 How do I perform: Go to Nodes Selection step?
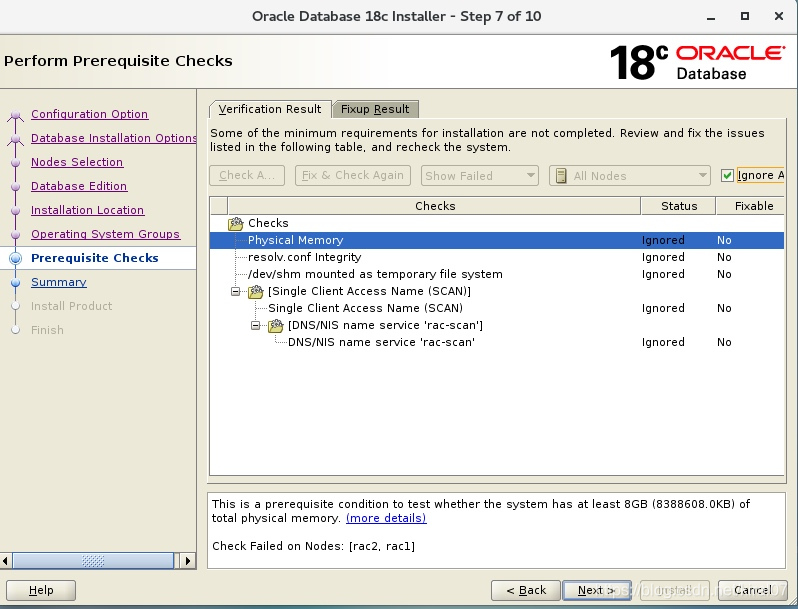point(77,162)
